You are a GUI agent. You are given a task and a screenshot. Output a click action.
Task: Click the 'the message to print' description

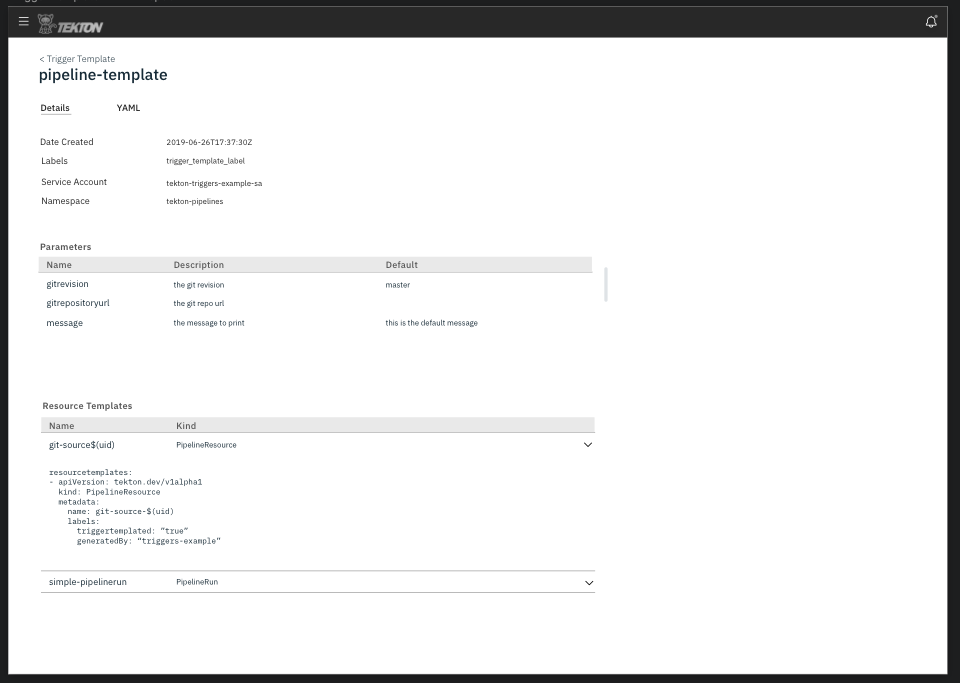[209, 323]
